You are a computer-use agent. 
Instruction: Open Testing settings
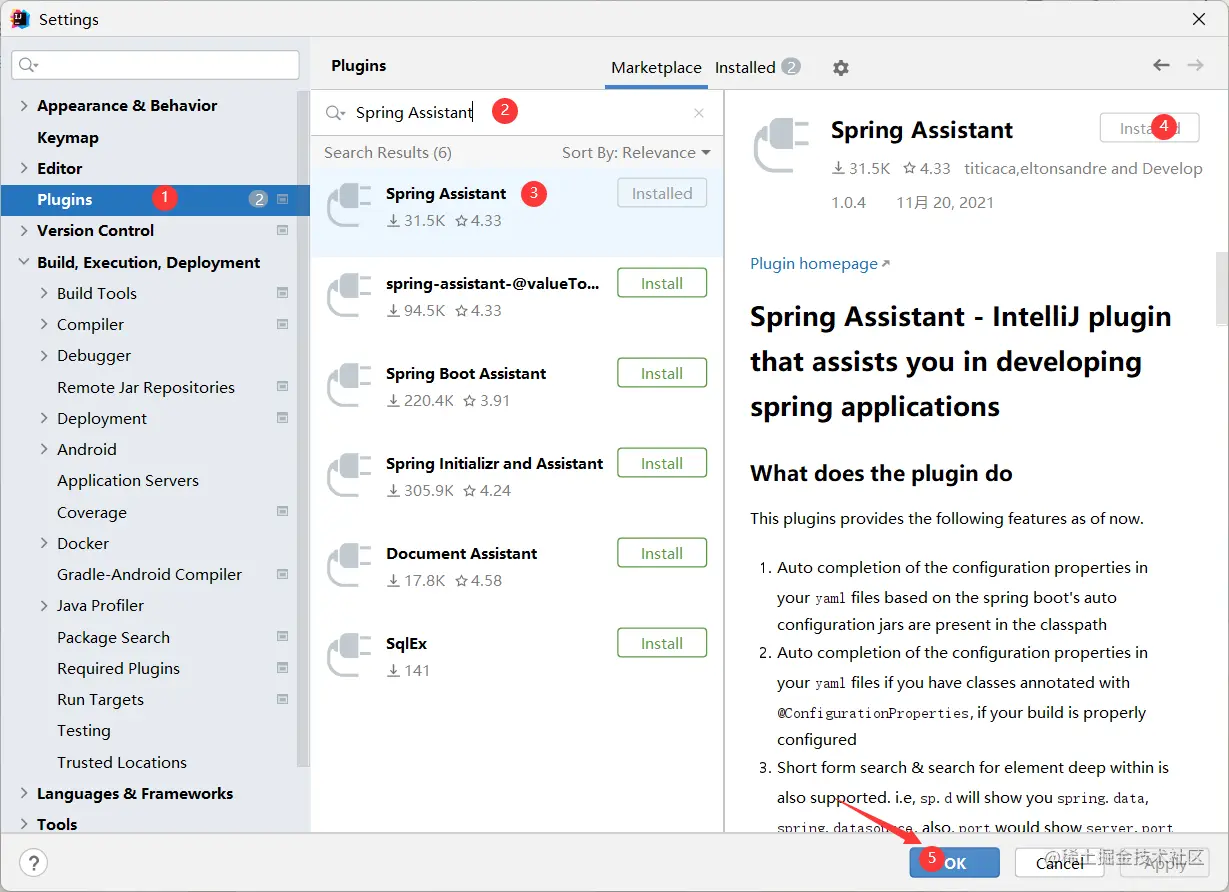pyautogui.click(x=84, y=730)
